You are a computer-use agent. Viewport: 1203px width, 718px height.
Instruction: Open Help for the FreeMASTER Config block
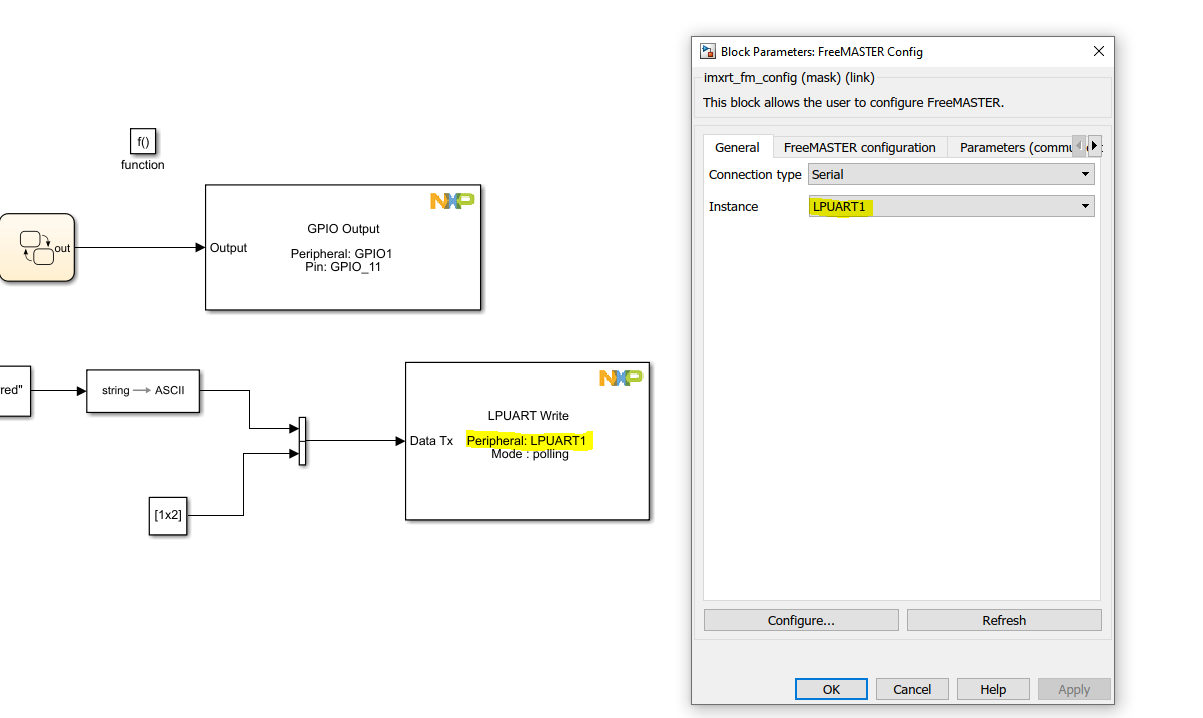click(x=992, y=688)
